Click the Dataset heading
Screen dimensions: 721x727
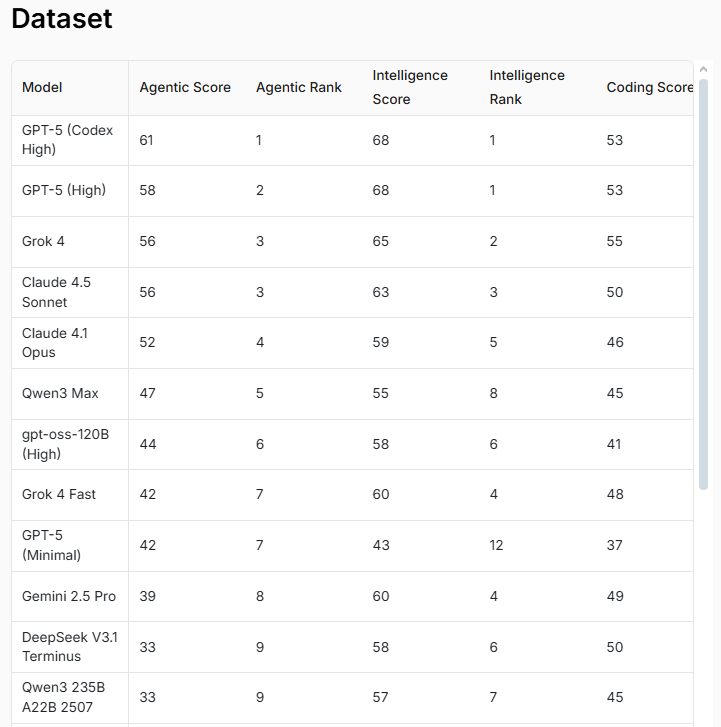[62, 18]
